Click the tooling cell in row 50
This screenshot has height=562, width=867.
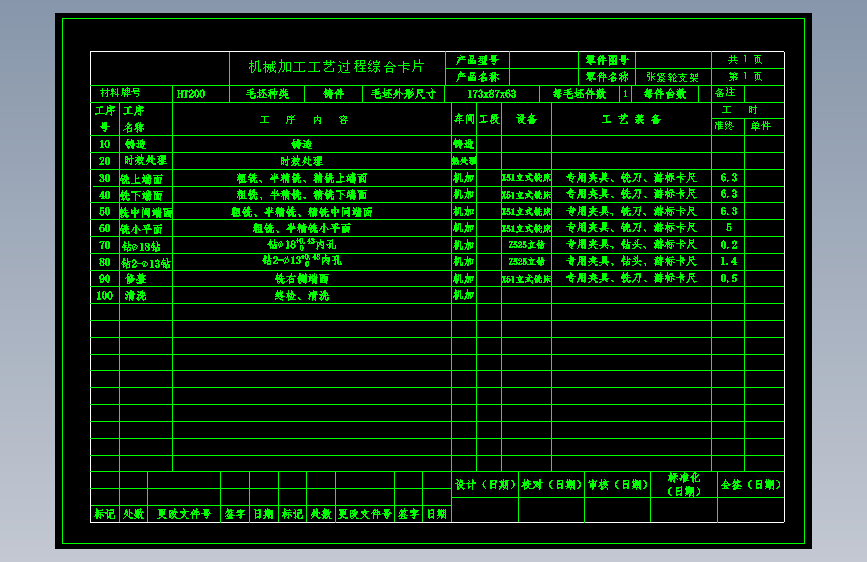[631, 211]
